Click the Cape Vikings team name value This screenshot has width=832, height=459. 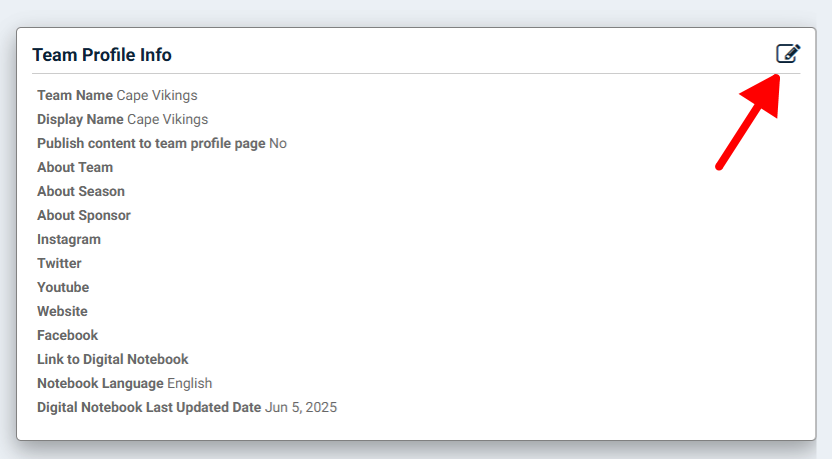[157, 96]
